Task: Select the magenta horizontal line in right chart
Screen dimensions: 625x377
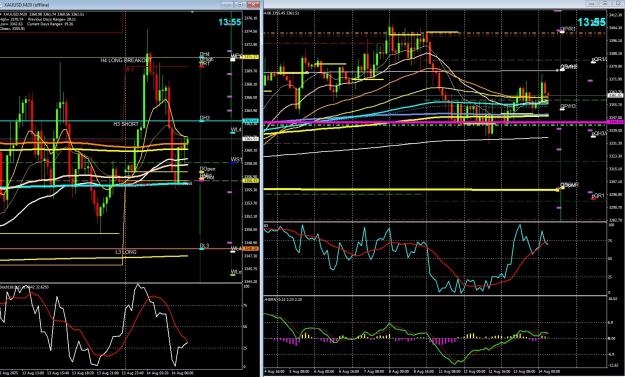Action: (434, 122)
